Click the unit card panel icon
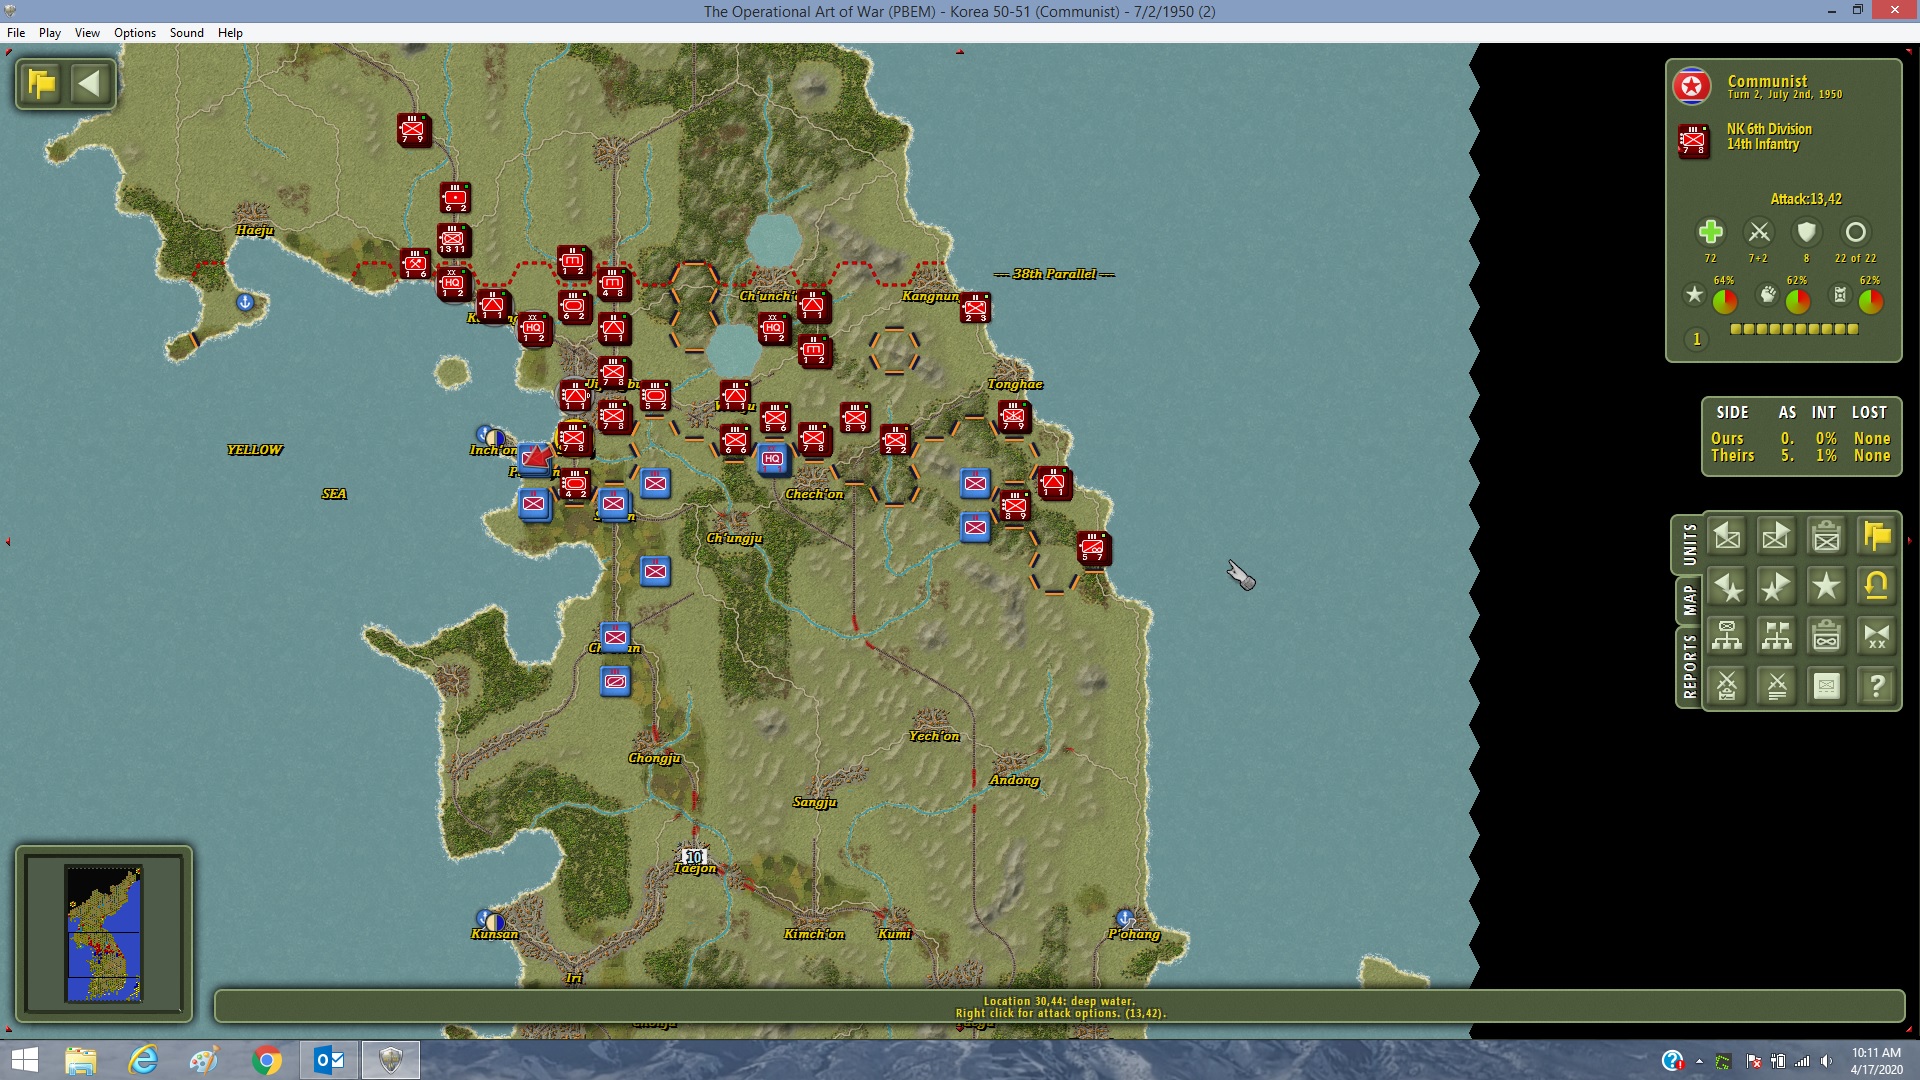 click(x=1827, y=687)
